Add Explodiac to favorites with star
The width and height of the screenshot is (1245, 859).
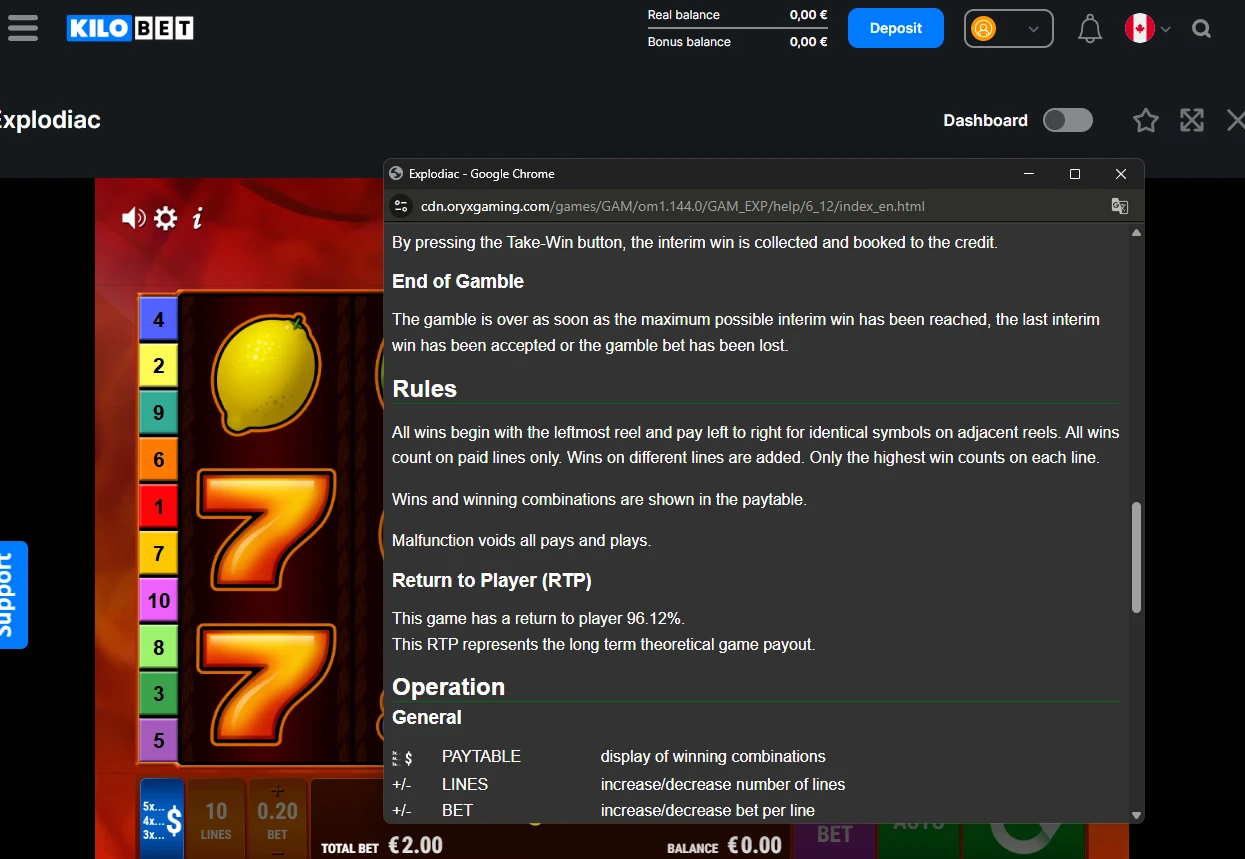1146,121
